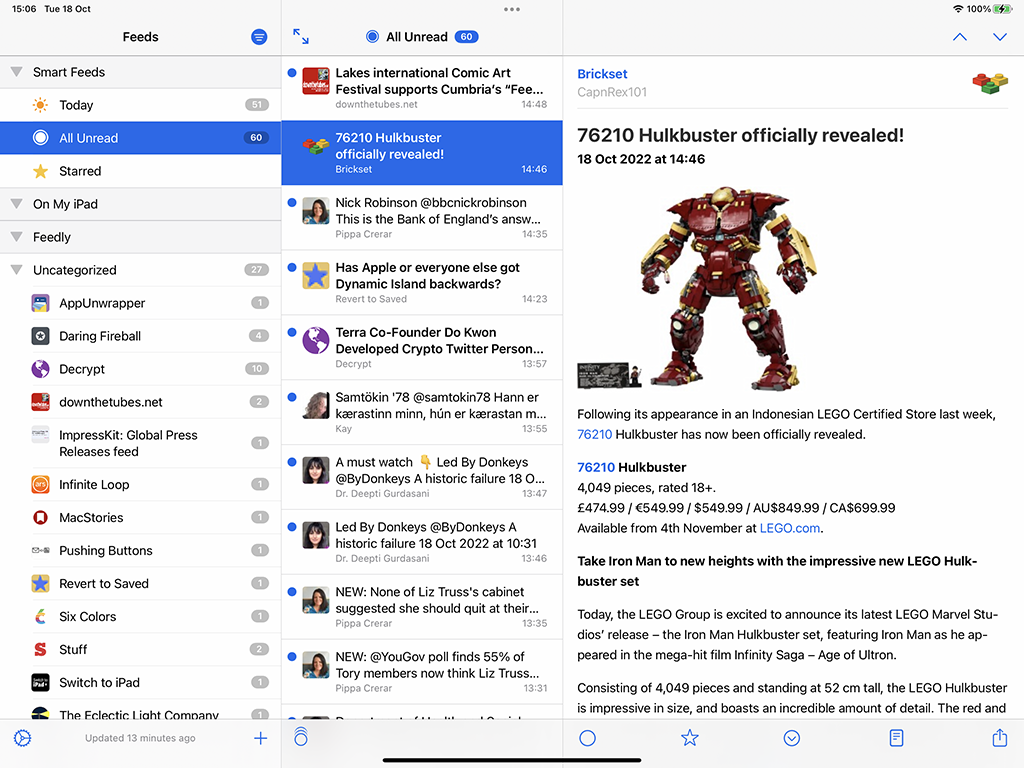1024x768 pixels.
Task: Open the AppUnwrapper feed
Action: tap(140, 303)
